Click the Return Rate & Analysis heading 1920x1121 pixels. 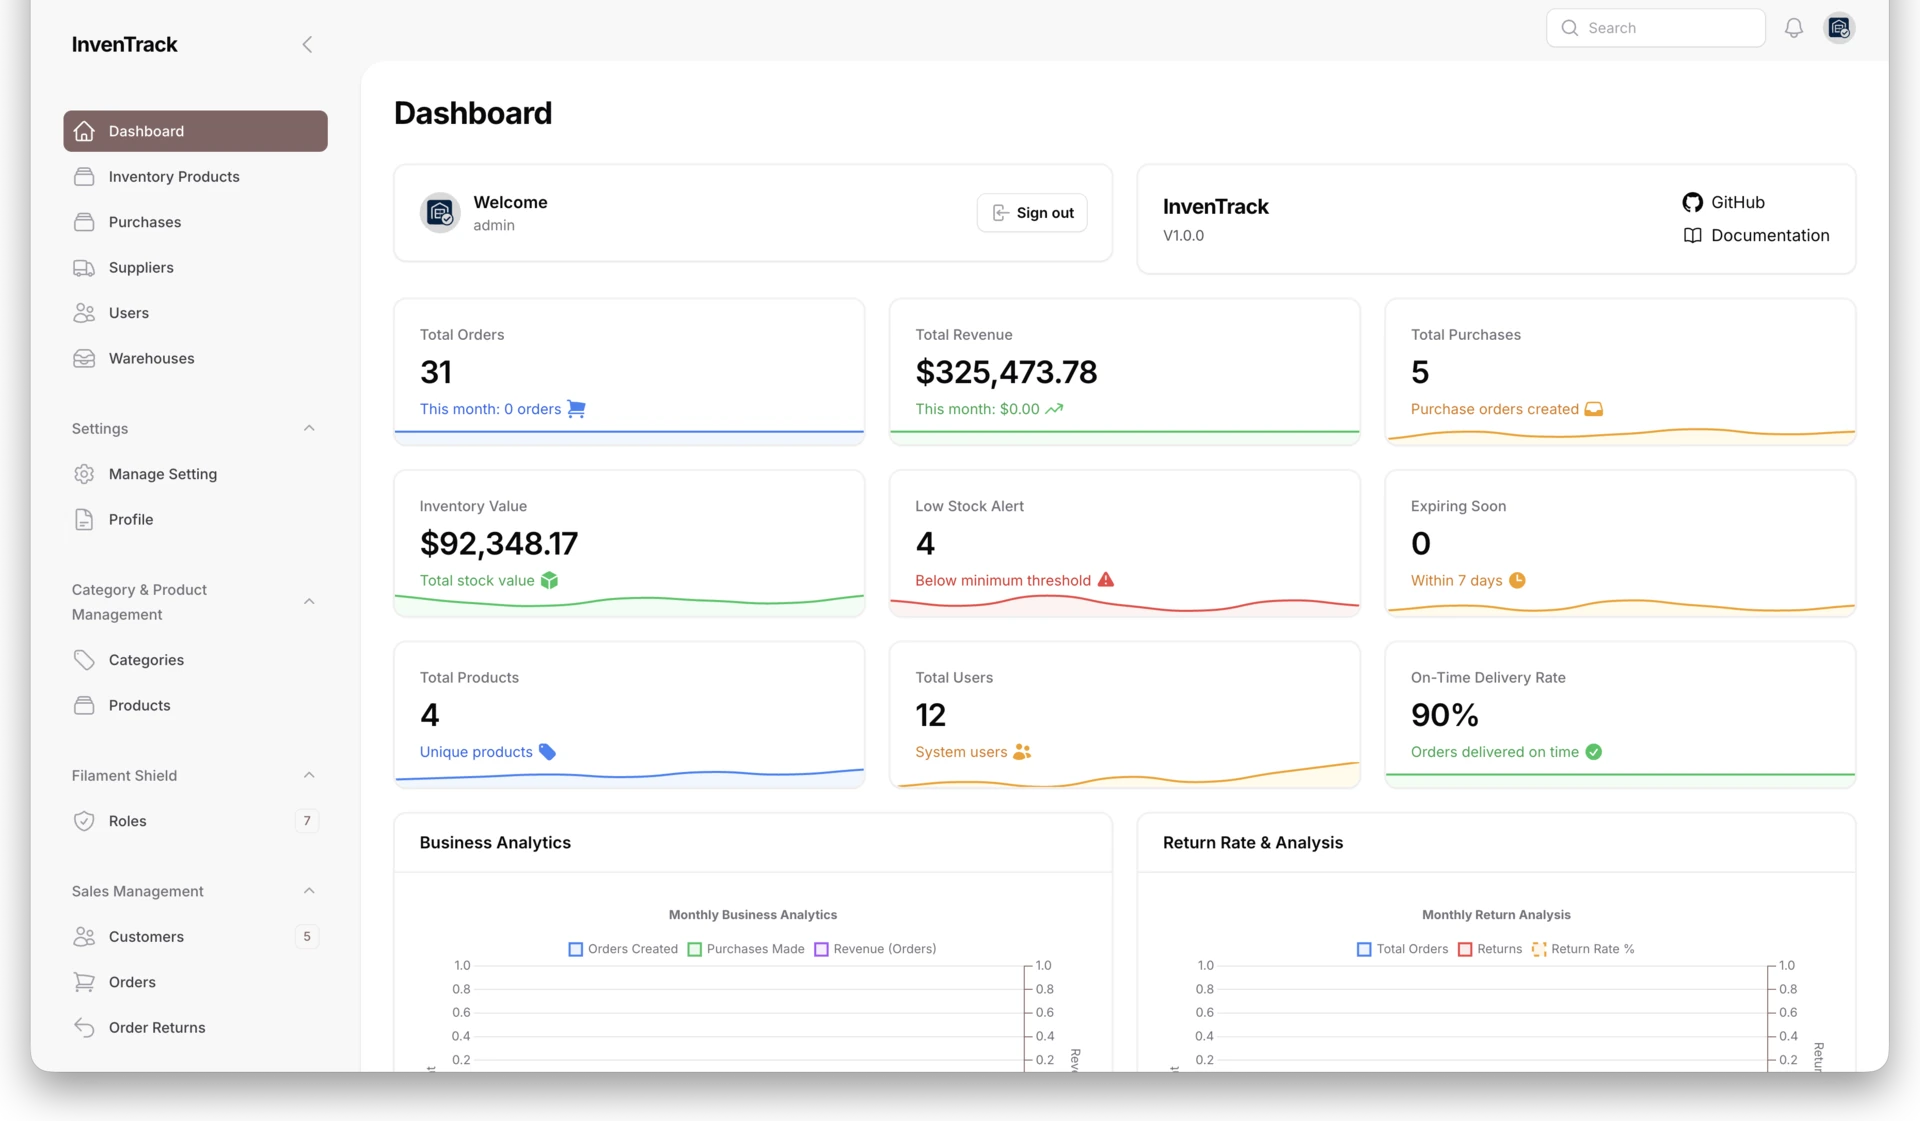pos(1253,843)
